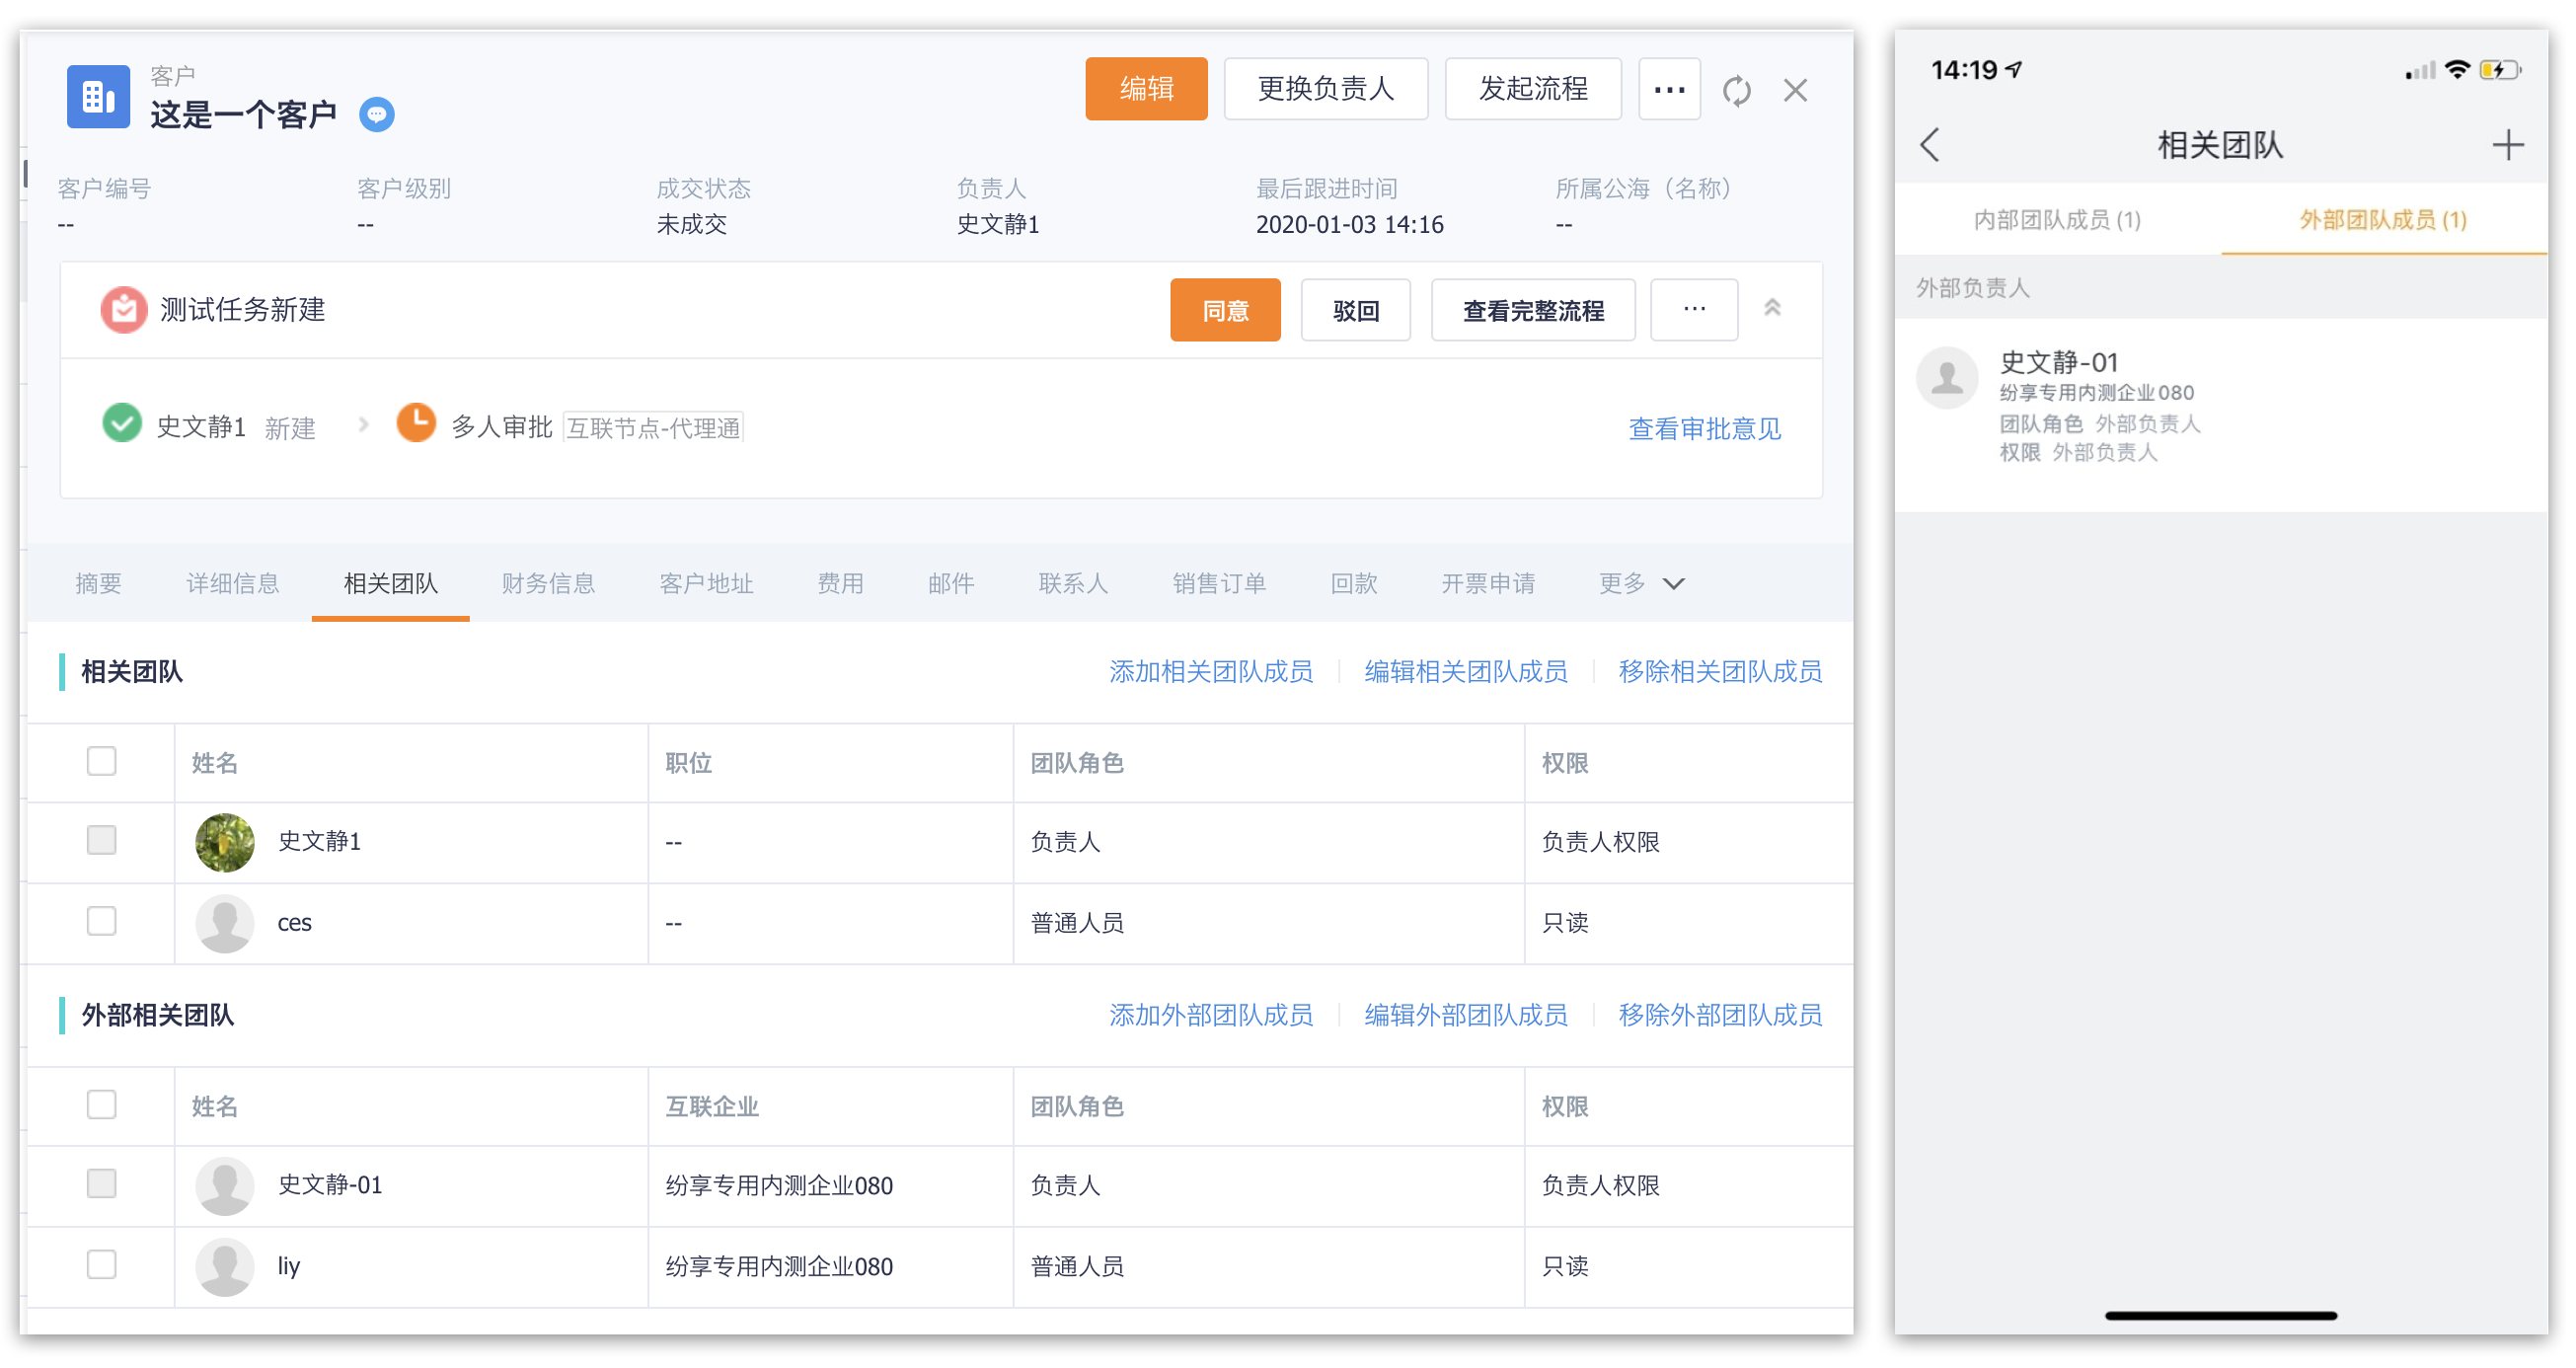Click the 互联节点-代理通 tag
This screenshot has width=2576, height=1368.
653,428
